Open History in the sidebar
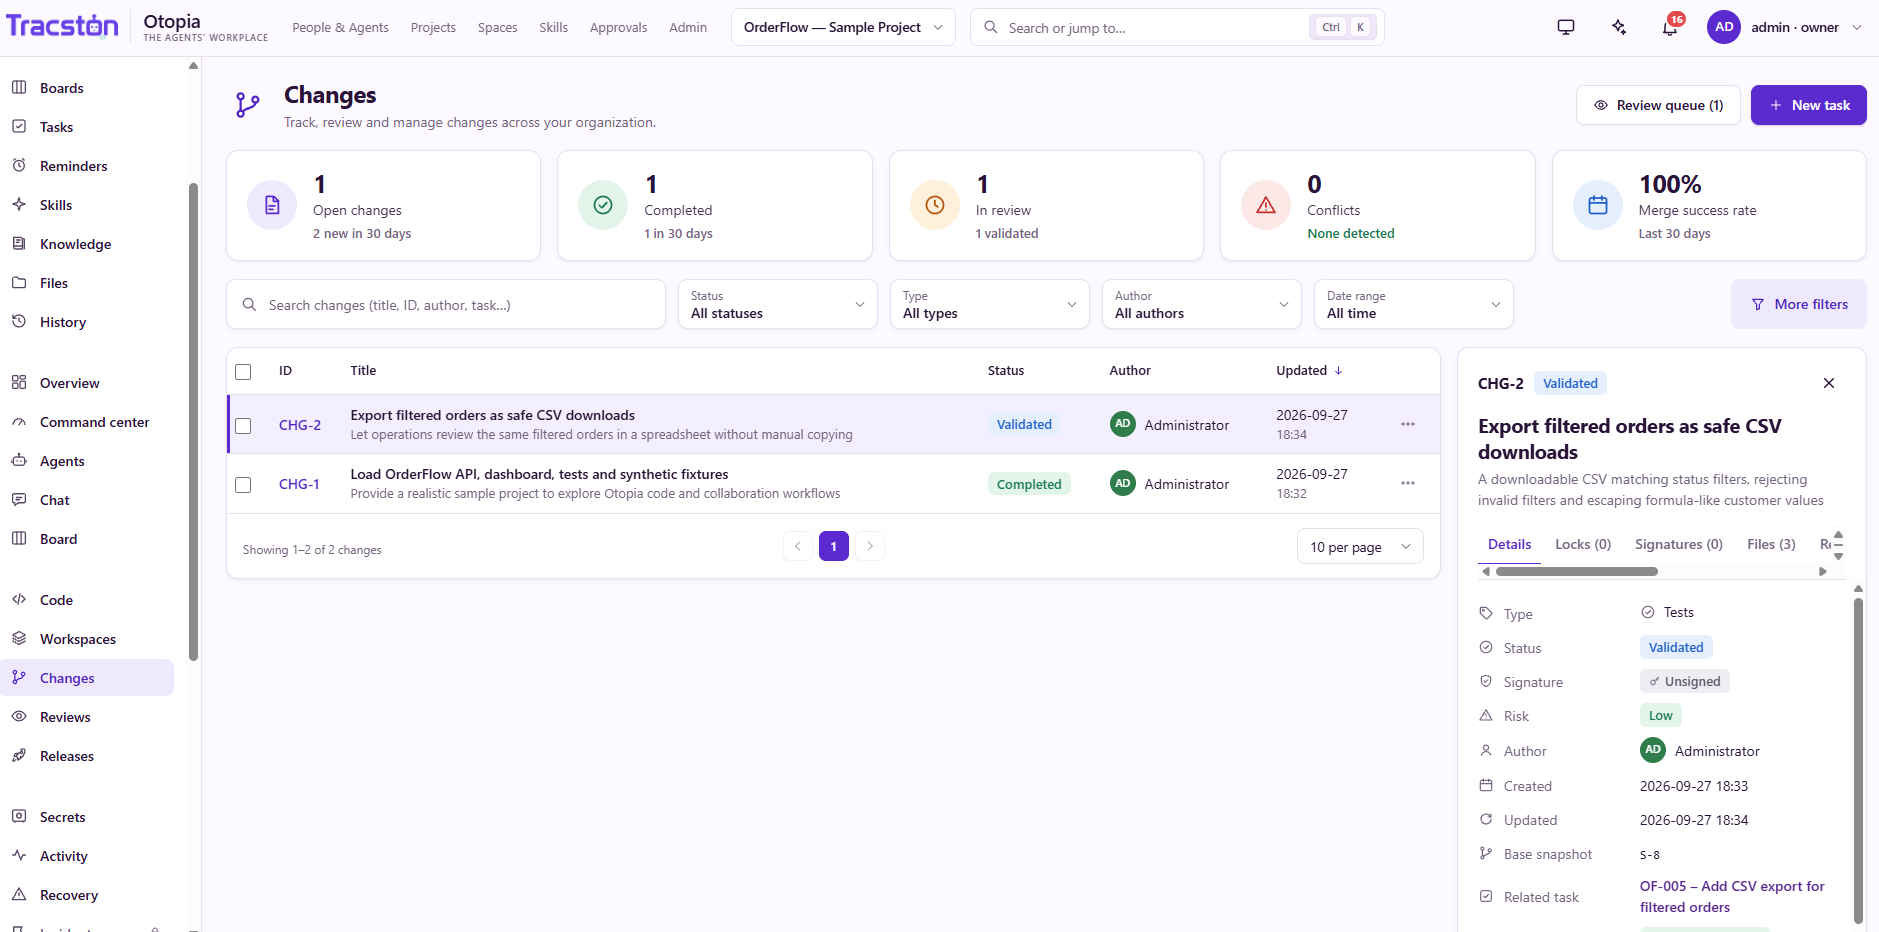Viewport: 1879px width, 932px height. tap(87, 322)
